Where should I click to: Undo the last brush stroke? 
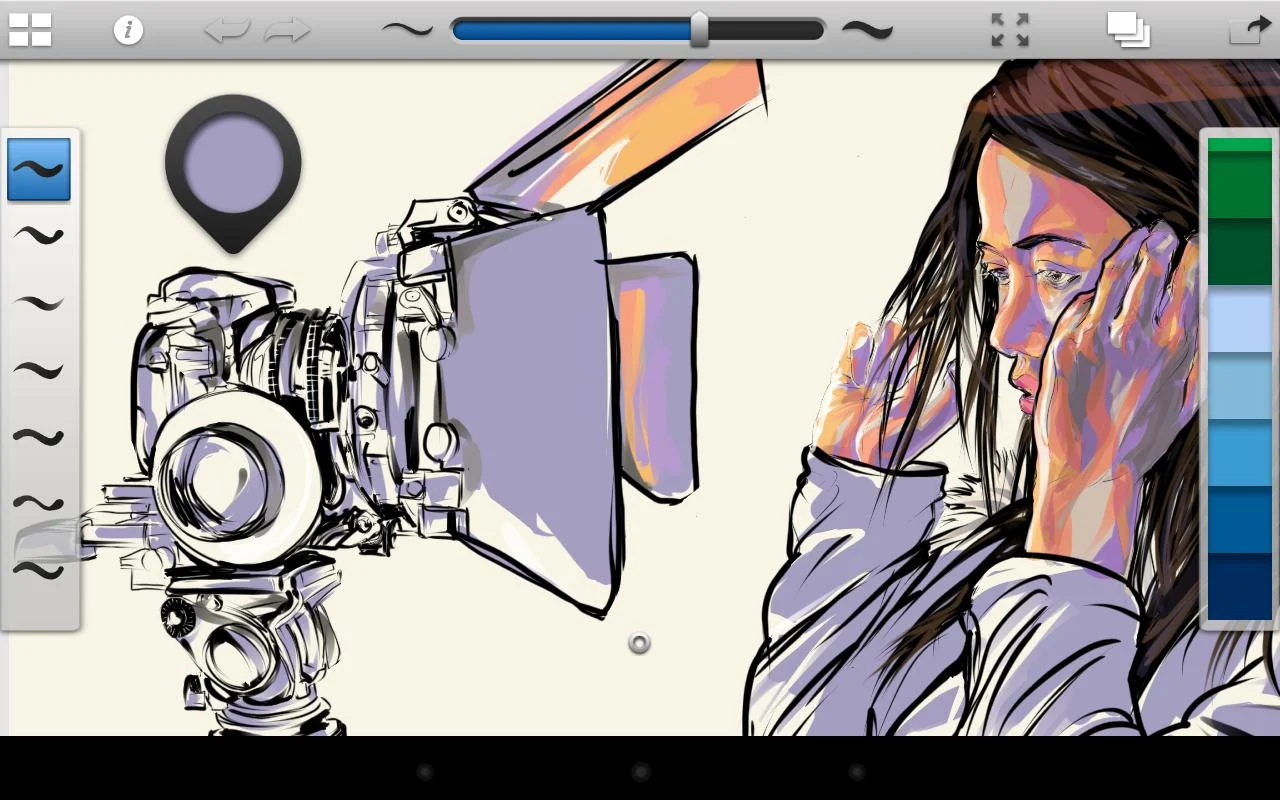tap(228, 29)
